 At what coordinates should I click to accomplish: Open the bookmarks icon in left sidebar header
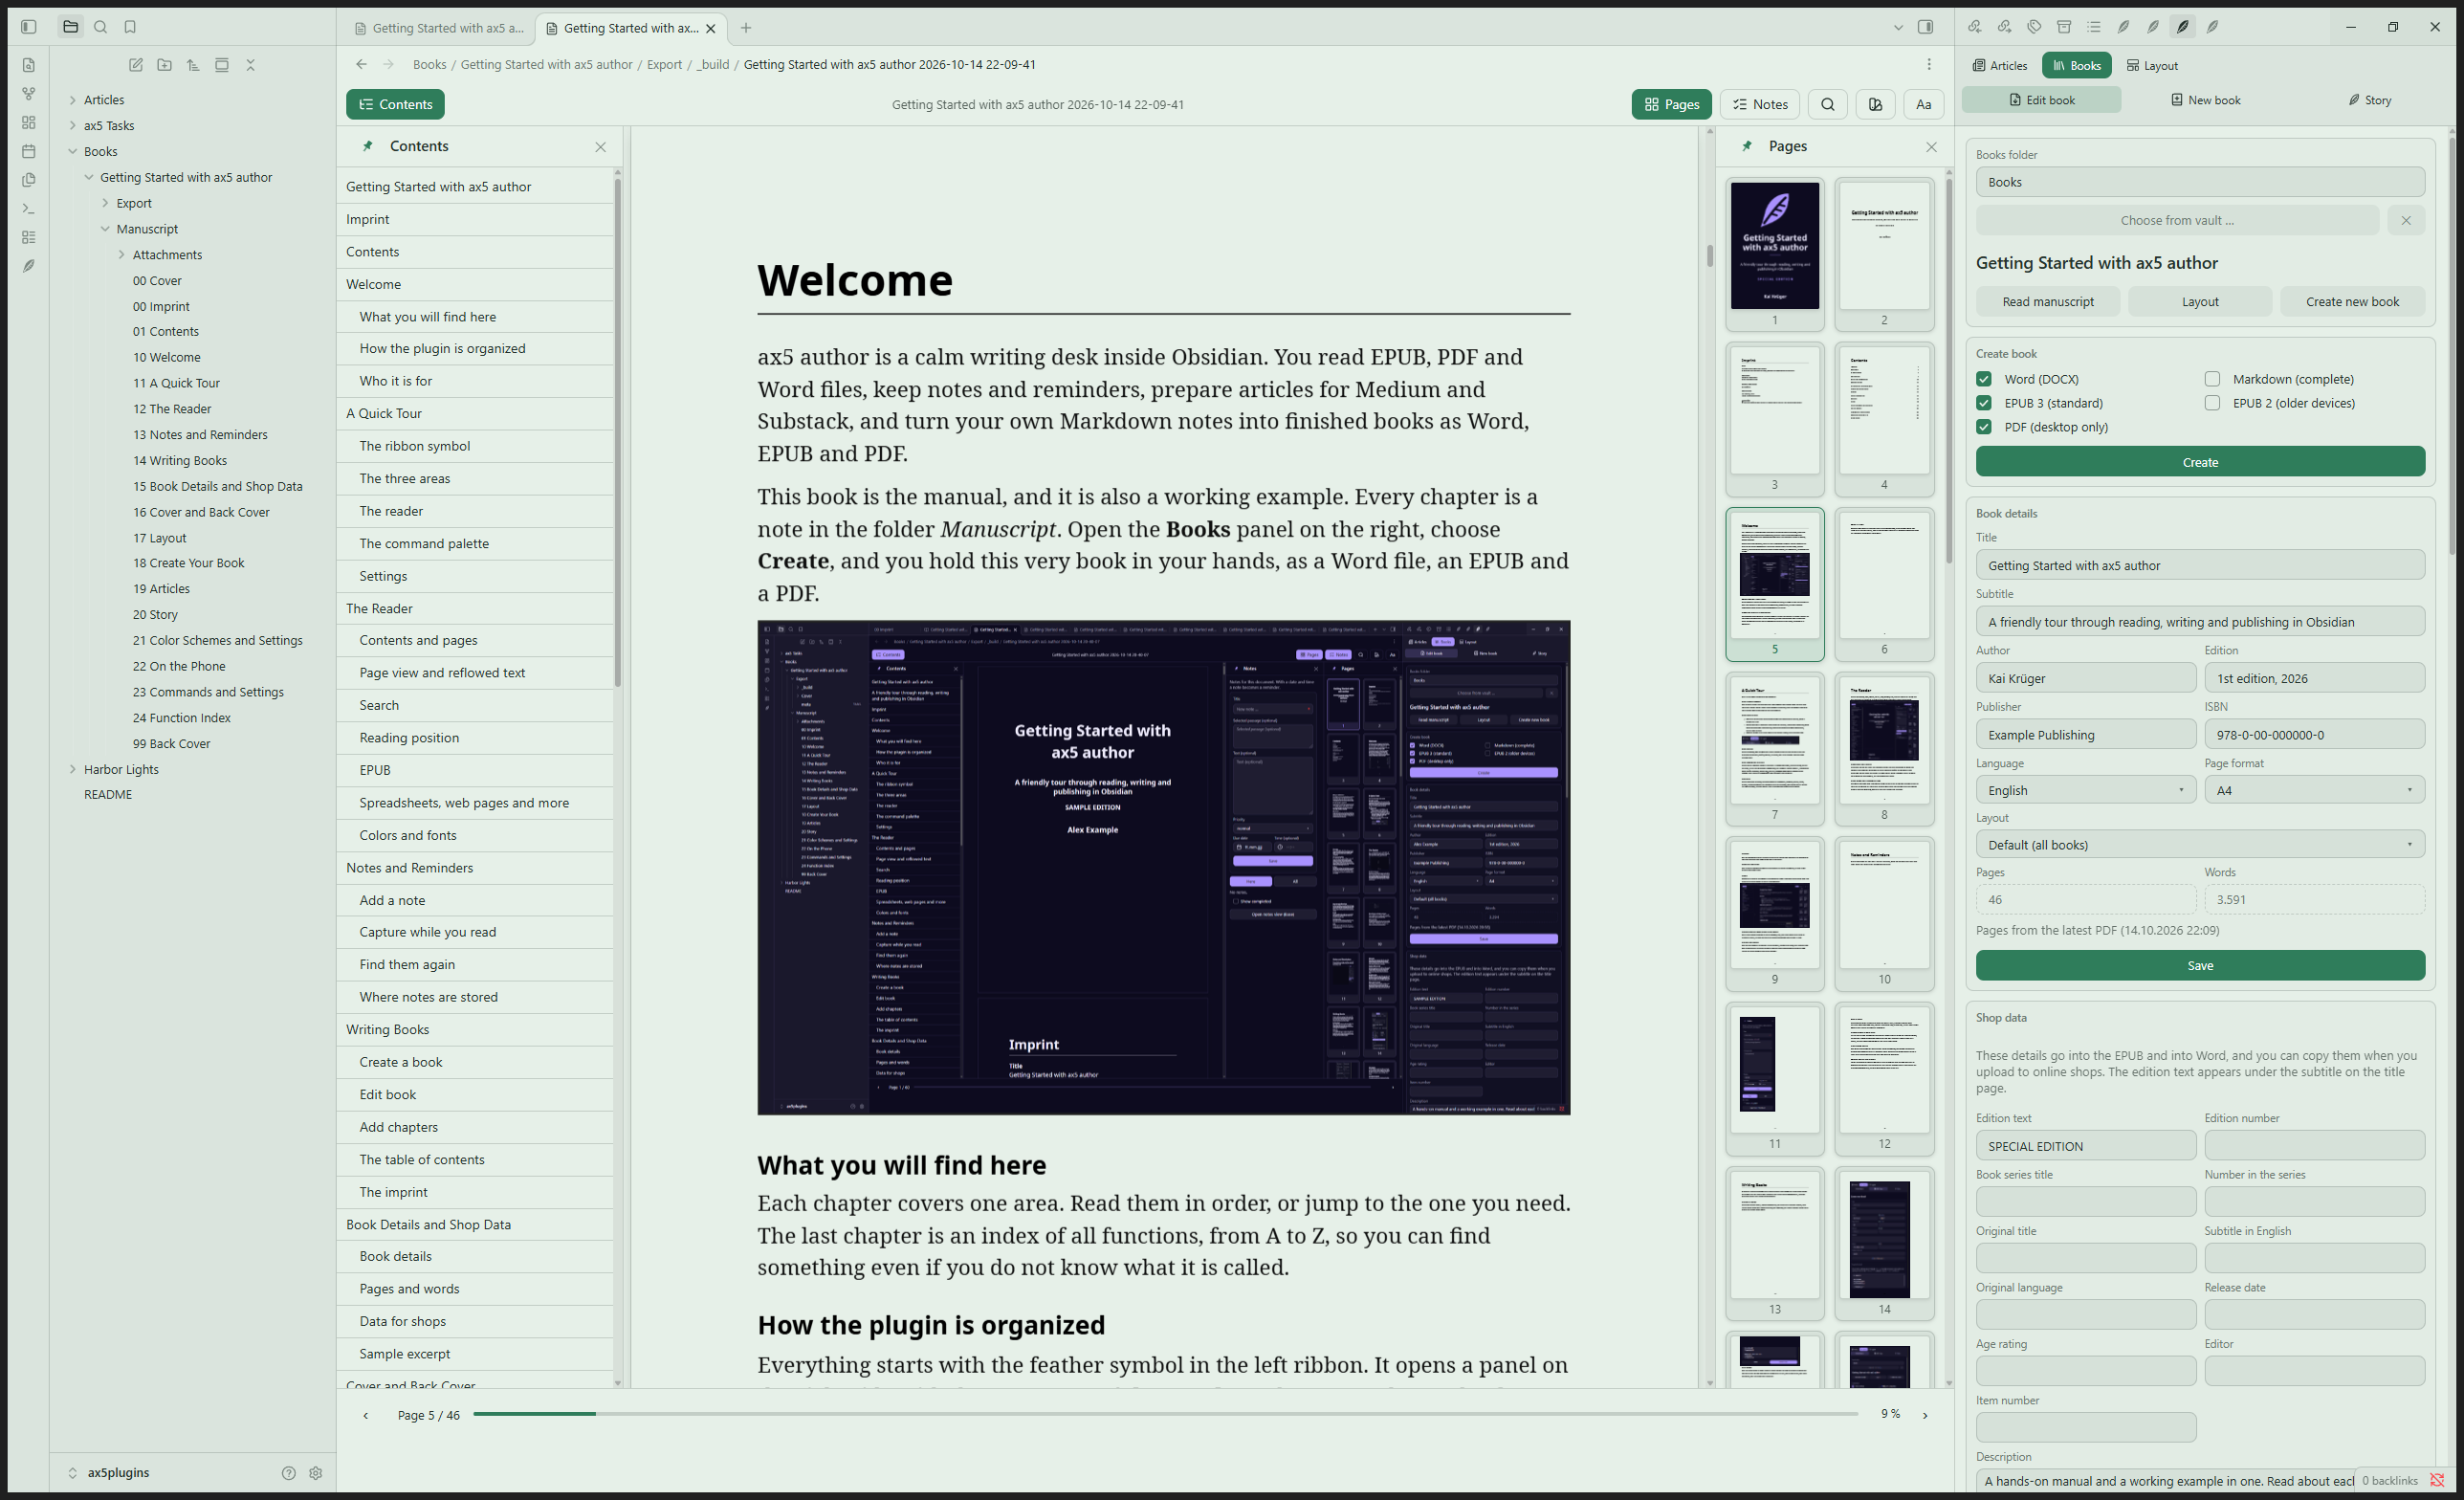point(130,27)
